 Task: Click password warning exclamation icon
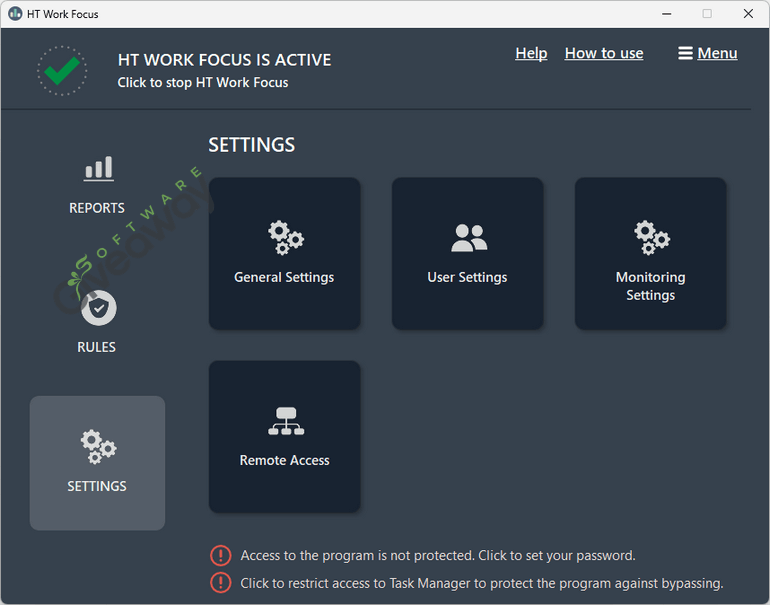point(220,555)
